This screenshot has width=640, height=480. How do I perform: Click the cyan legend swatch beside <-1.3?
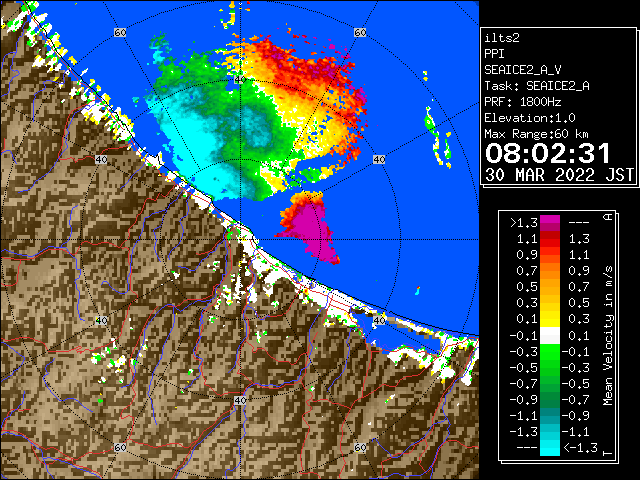[x=550, y=447]
